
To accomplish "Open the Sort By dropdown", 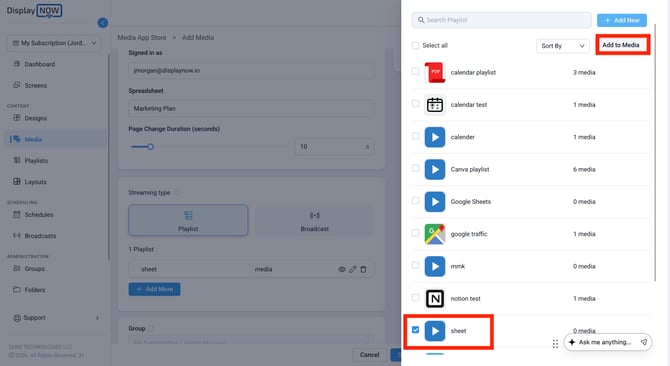I will coord(563,46).
